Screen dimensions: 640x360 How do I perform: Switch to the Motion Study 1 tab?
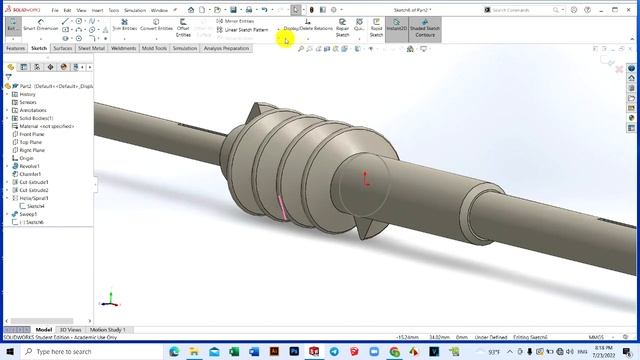pyautogui.click(x=107, y=329)
